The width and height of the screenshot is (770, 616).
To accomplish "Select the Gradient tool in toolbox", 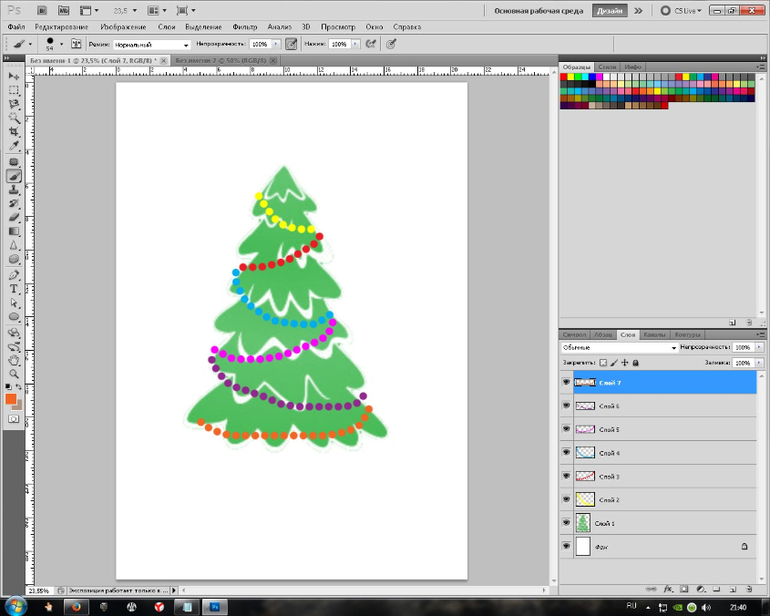I will 14,231.
